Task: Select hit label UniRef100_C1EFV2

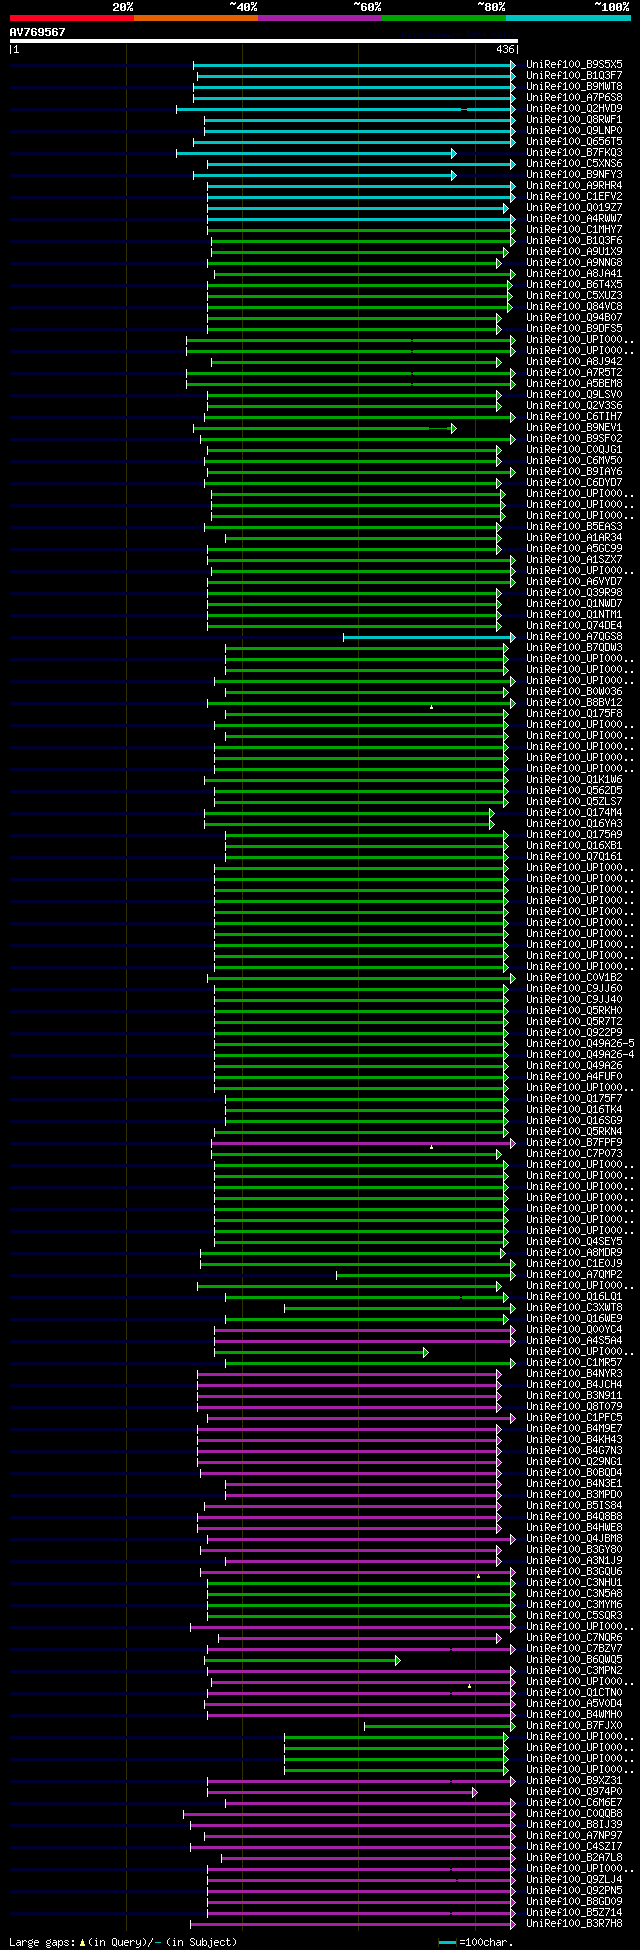Action: (574, 196)
